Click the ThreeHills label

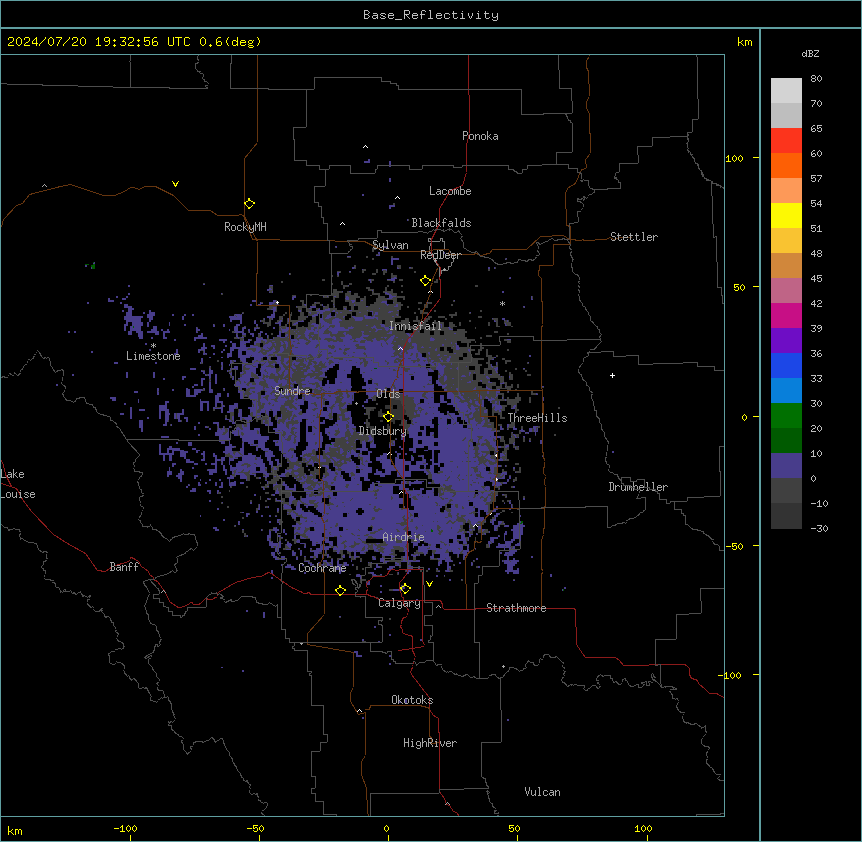coord(537,418)
